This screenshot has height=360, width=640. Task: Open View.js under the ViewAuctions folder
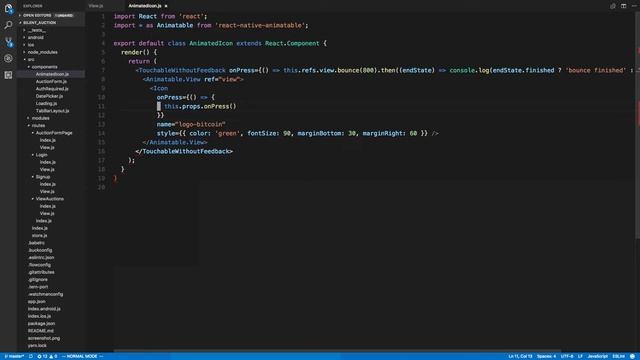(47, 214)
